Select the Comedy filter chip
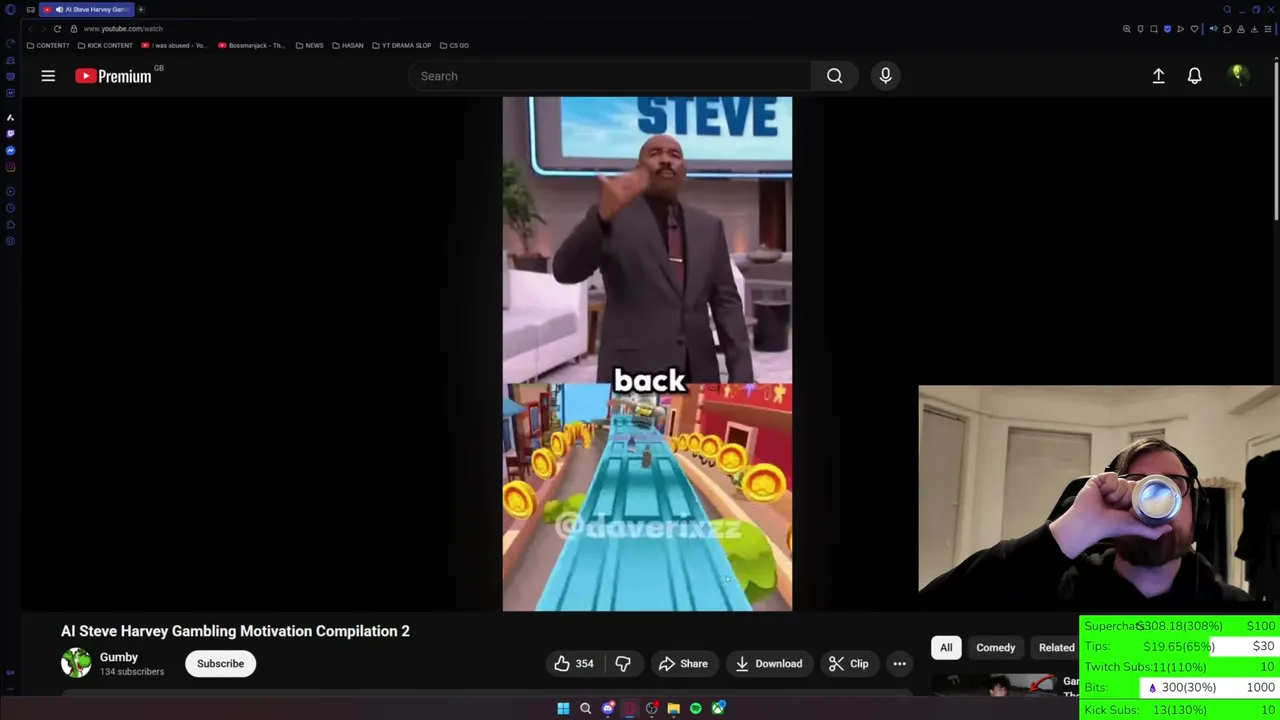The width and height of the screenshot is (1280, 720). pyautogui.click(x=995, y=648)
